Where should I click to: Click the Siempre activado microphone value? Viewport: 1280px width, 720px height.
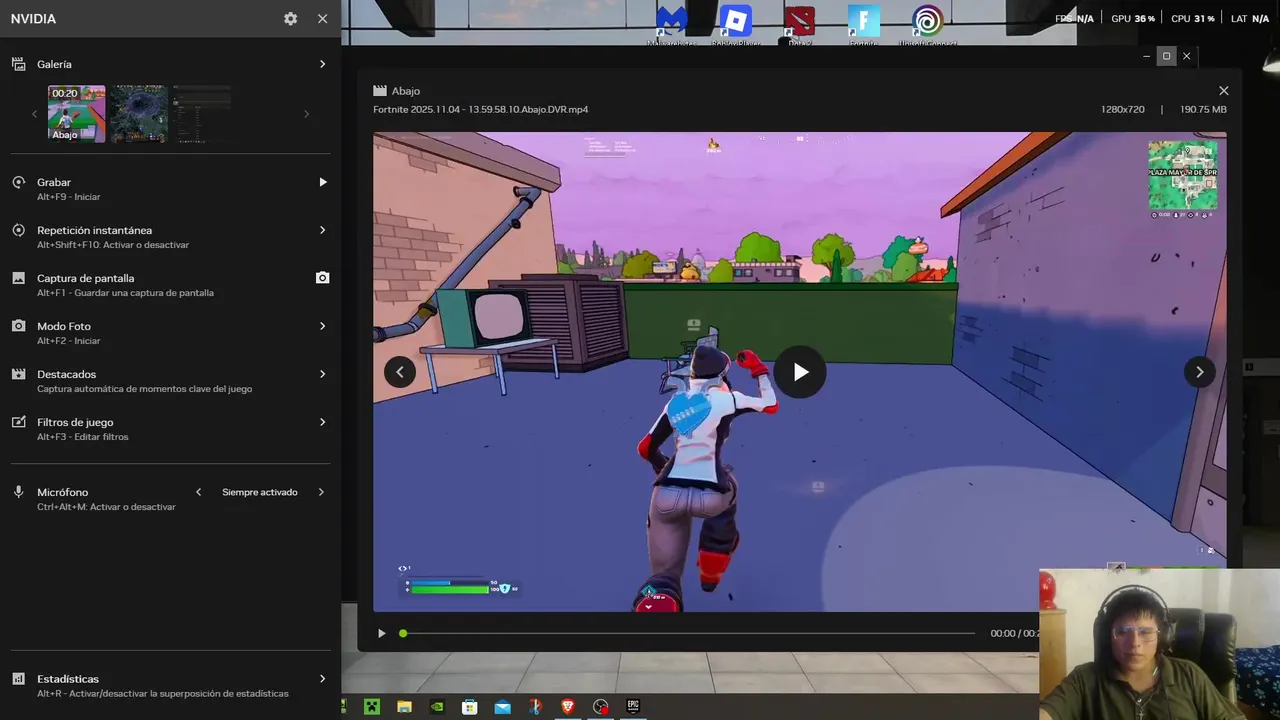[x=260, y=492]
